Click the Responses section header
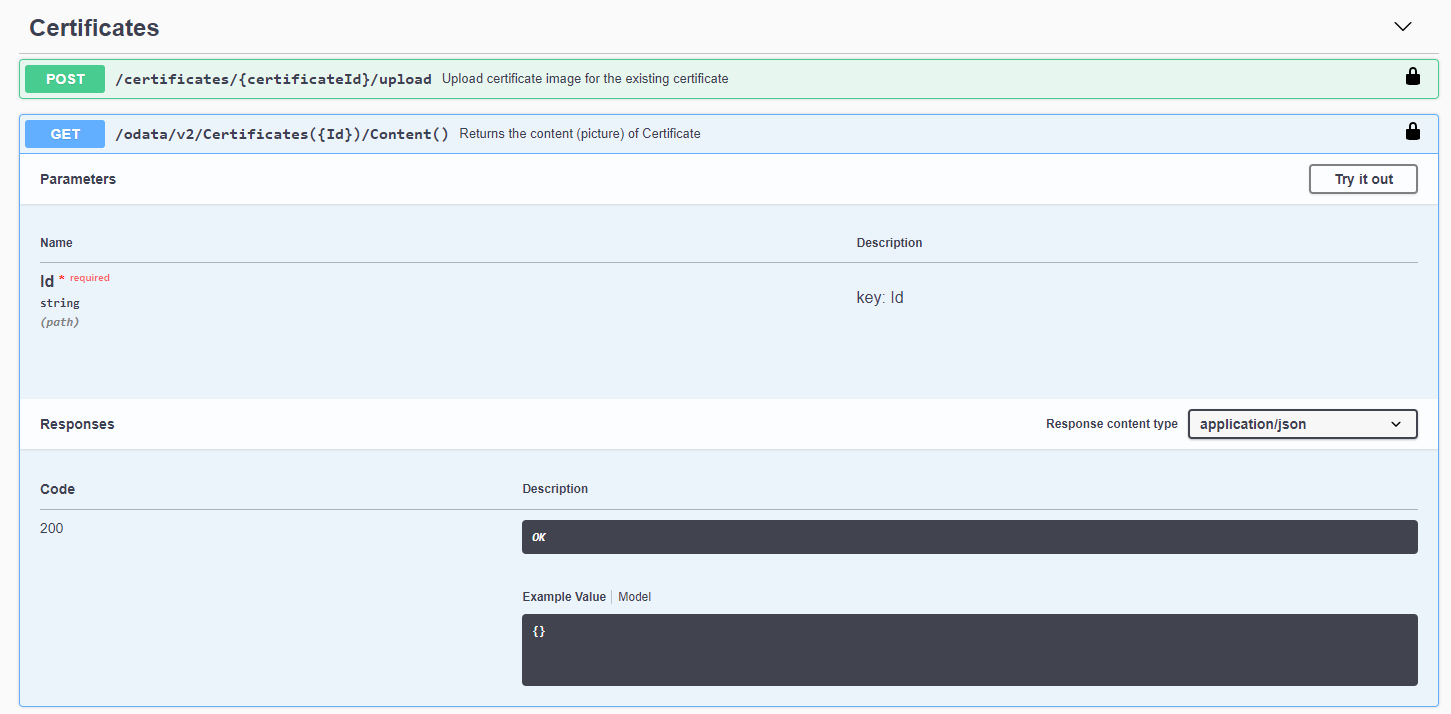 [77, 424]
